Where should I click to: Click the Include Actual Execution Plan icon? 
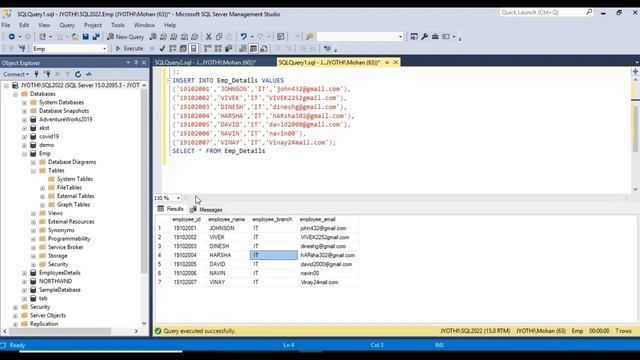pos(208,49)
